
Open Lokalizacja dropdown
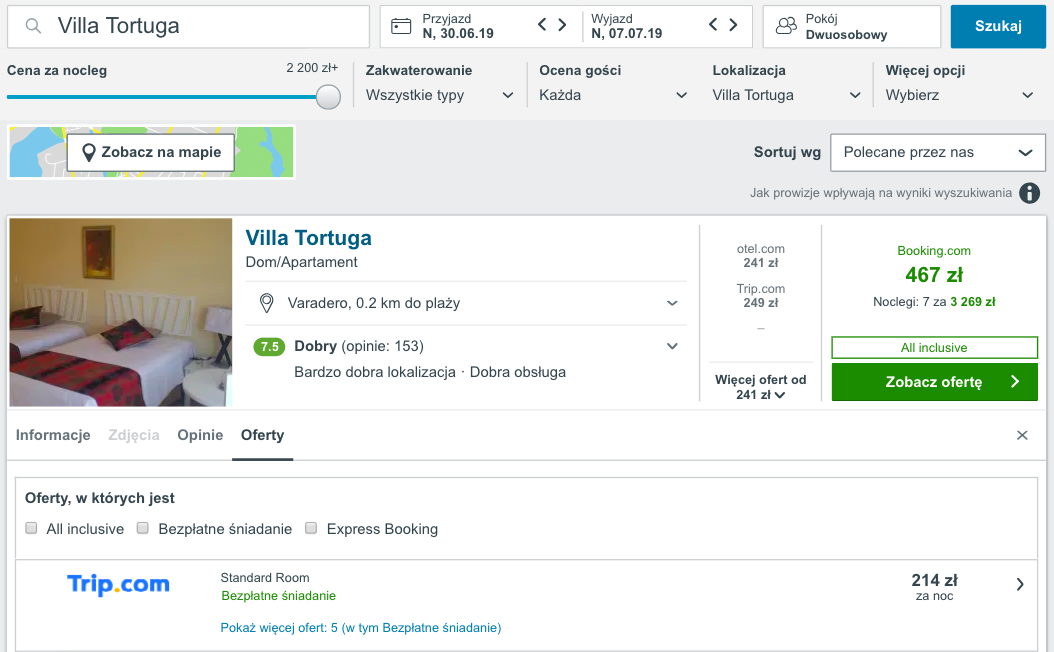click(786, 95)
